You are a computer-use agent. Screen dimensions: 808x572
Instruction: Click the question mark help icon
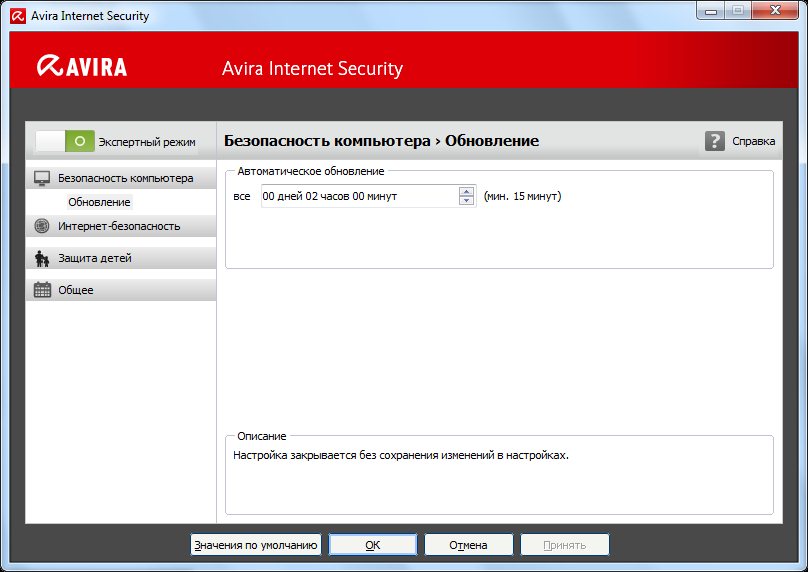(714, 141)
